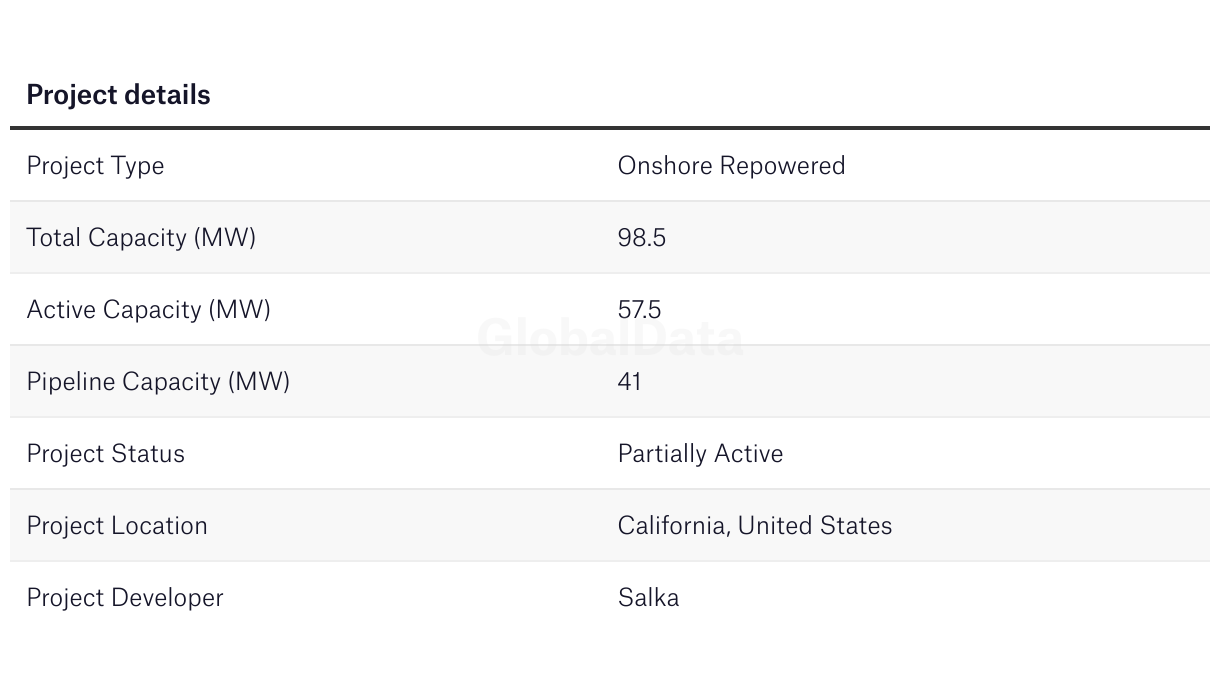Click the Project Location table row

pyautogui.click(x=610, y=526)
